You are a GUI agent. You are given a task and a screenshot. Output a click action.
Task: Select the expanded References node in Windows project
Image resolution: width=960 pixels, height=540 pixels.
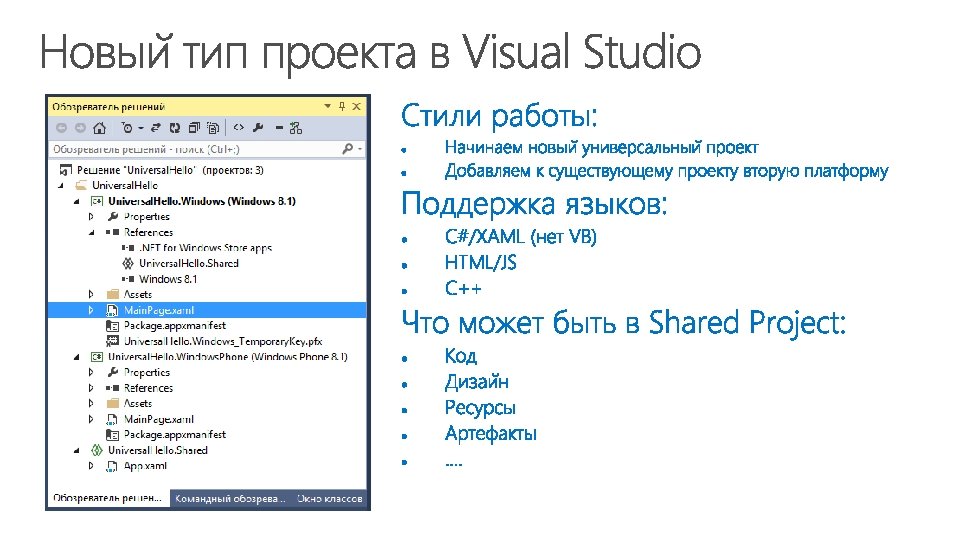point(148,232)
